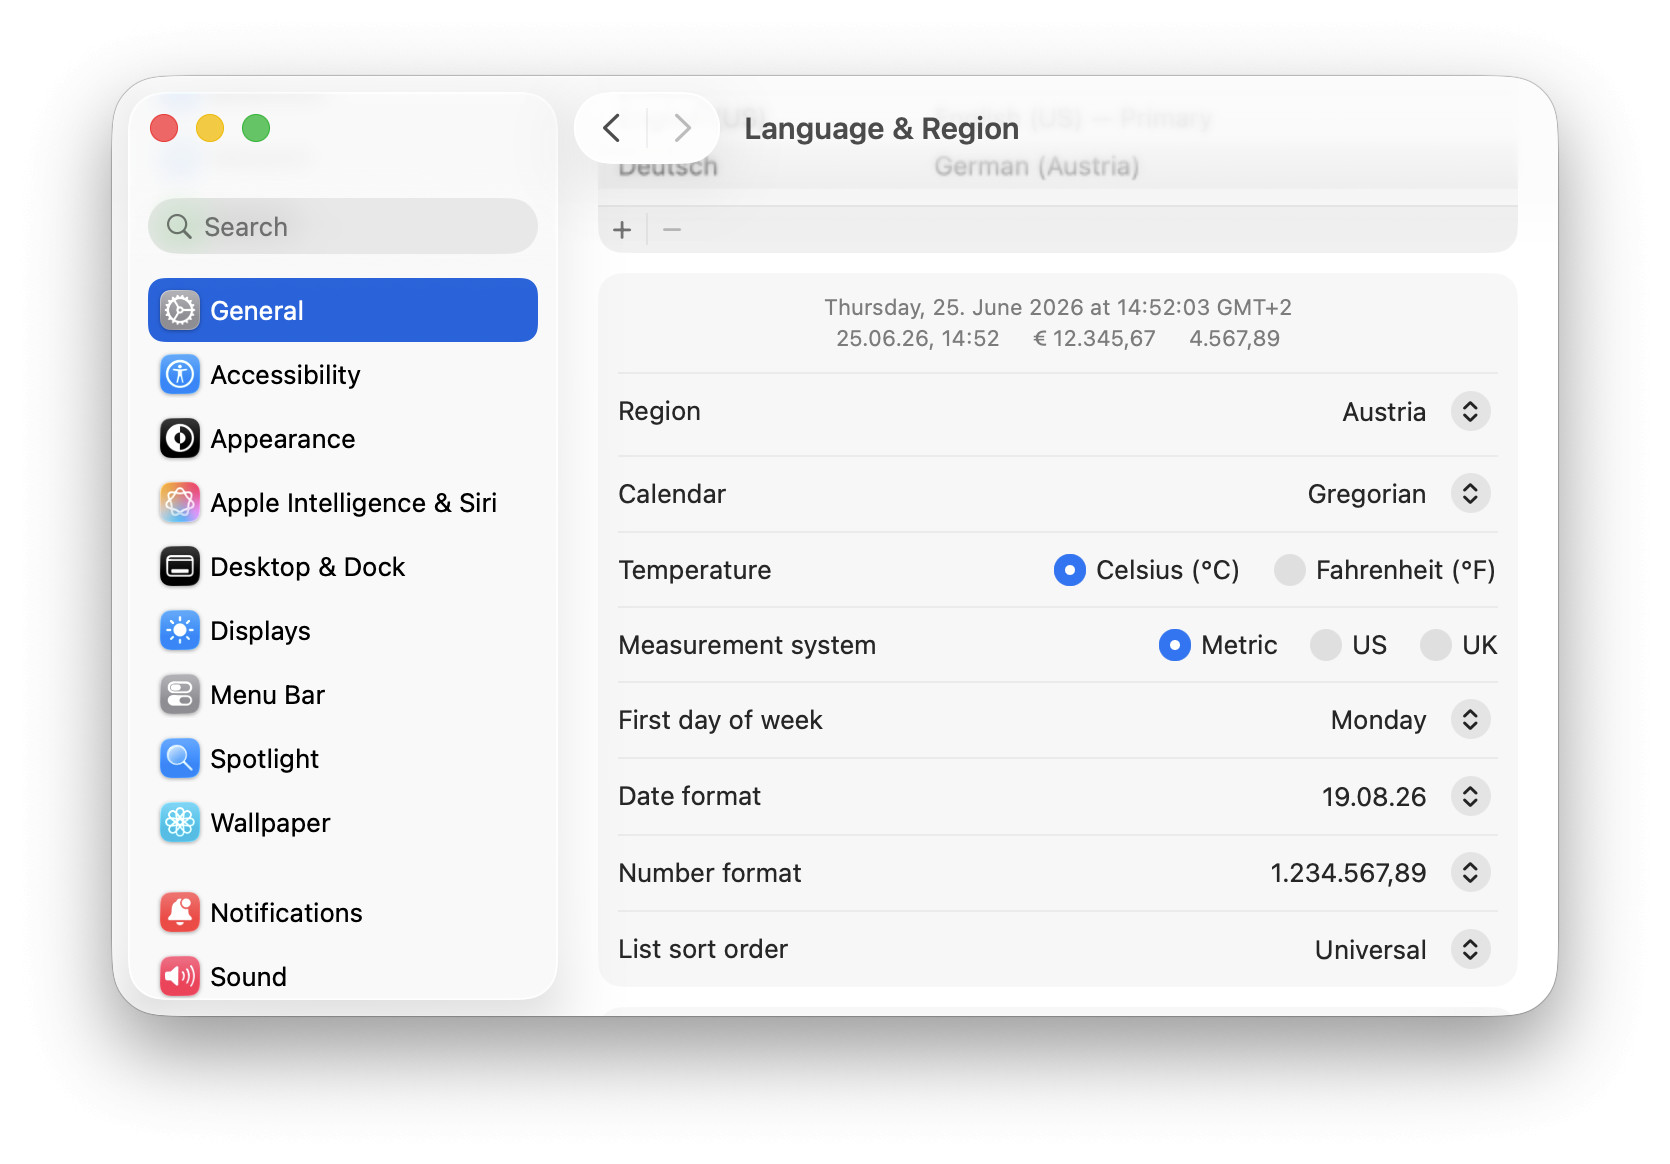Open Displays settings
The width and height of the screenshot is (1670, 1164).
(343, 631)
